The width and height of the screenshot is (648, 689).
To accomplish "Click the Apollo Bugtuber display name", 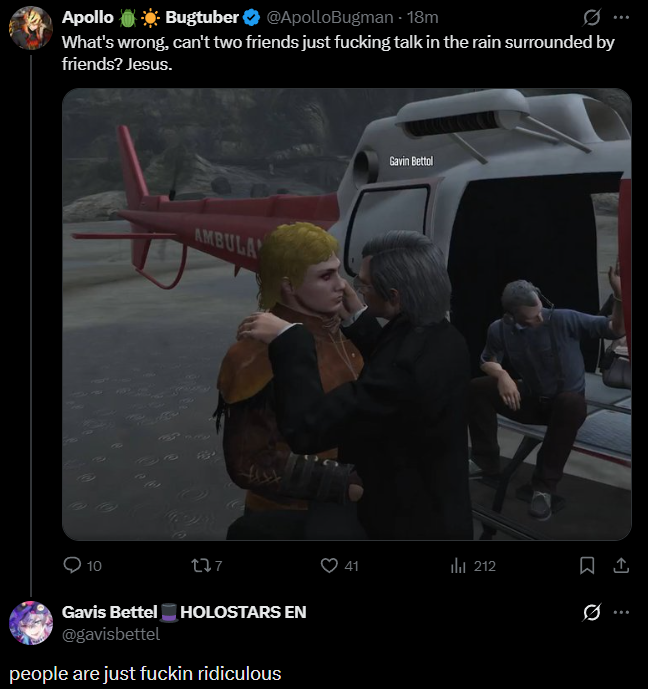I will 150,18.
